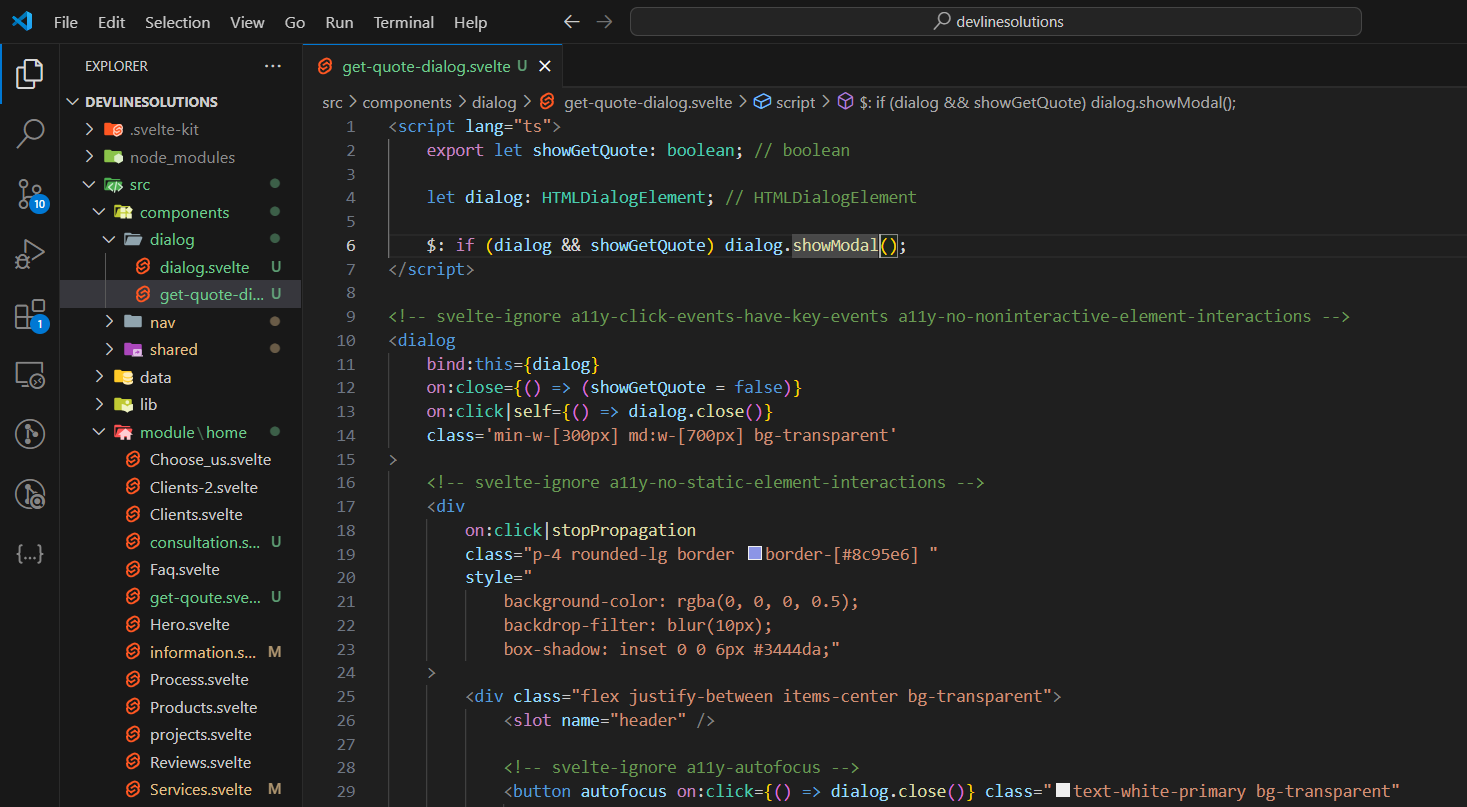This screenshot has width=1467, height=807.
Task: Close the get-quote-dialog.svelte tab
Action: [x=545, y=66]
